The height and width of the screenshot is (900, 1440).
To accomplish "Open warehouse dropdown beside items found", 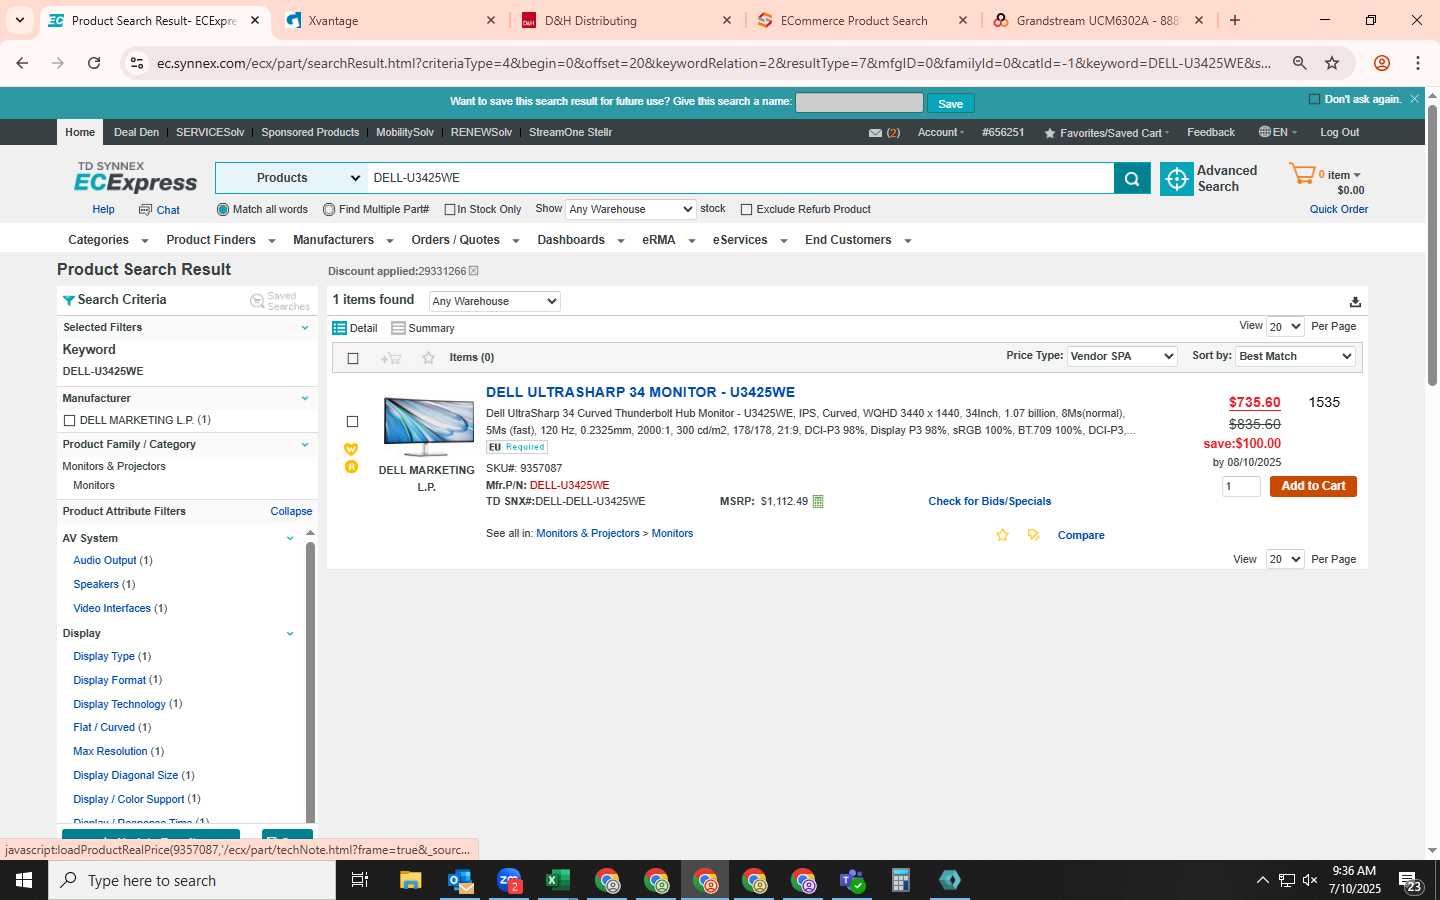I will pos(494,301).
